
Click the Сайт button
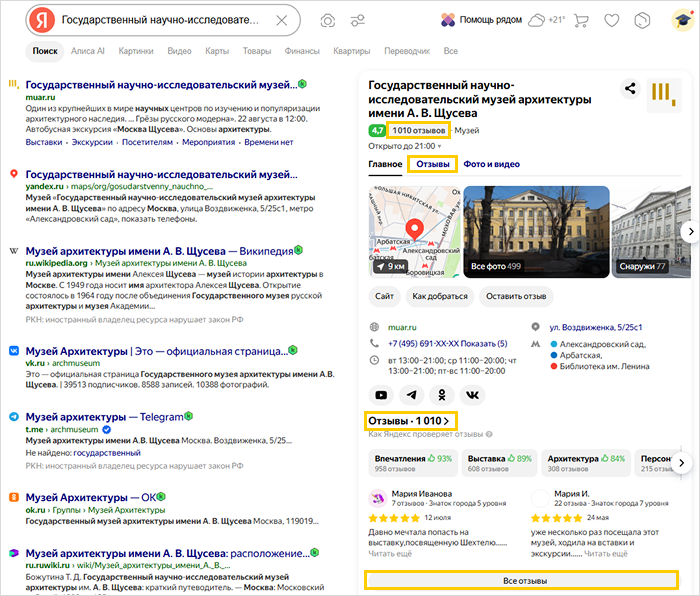click(x=384, y=296)
